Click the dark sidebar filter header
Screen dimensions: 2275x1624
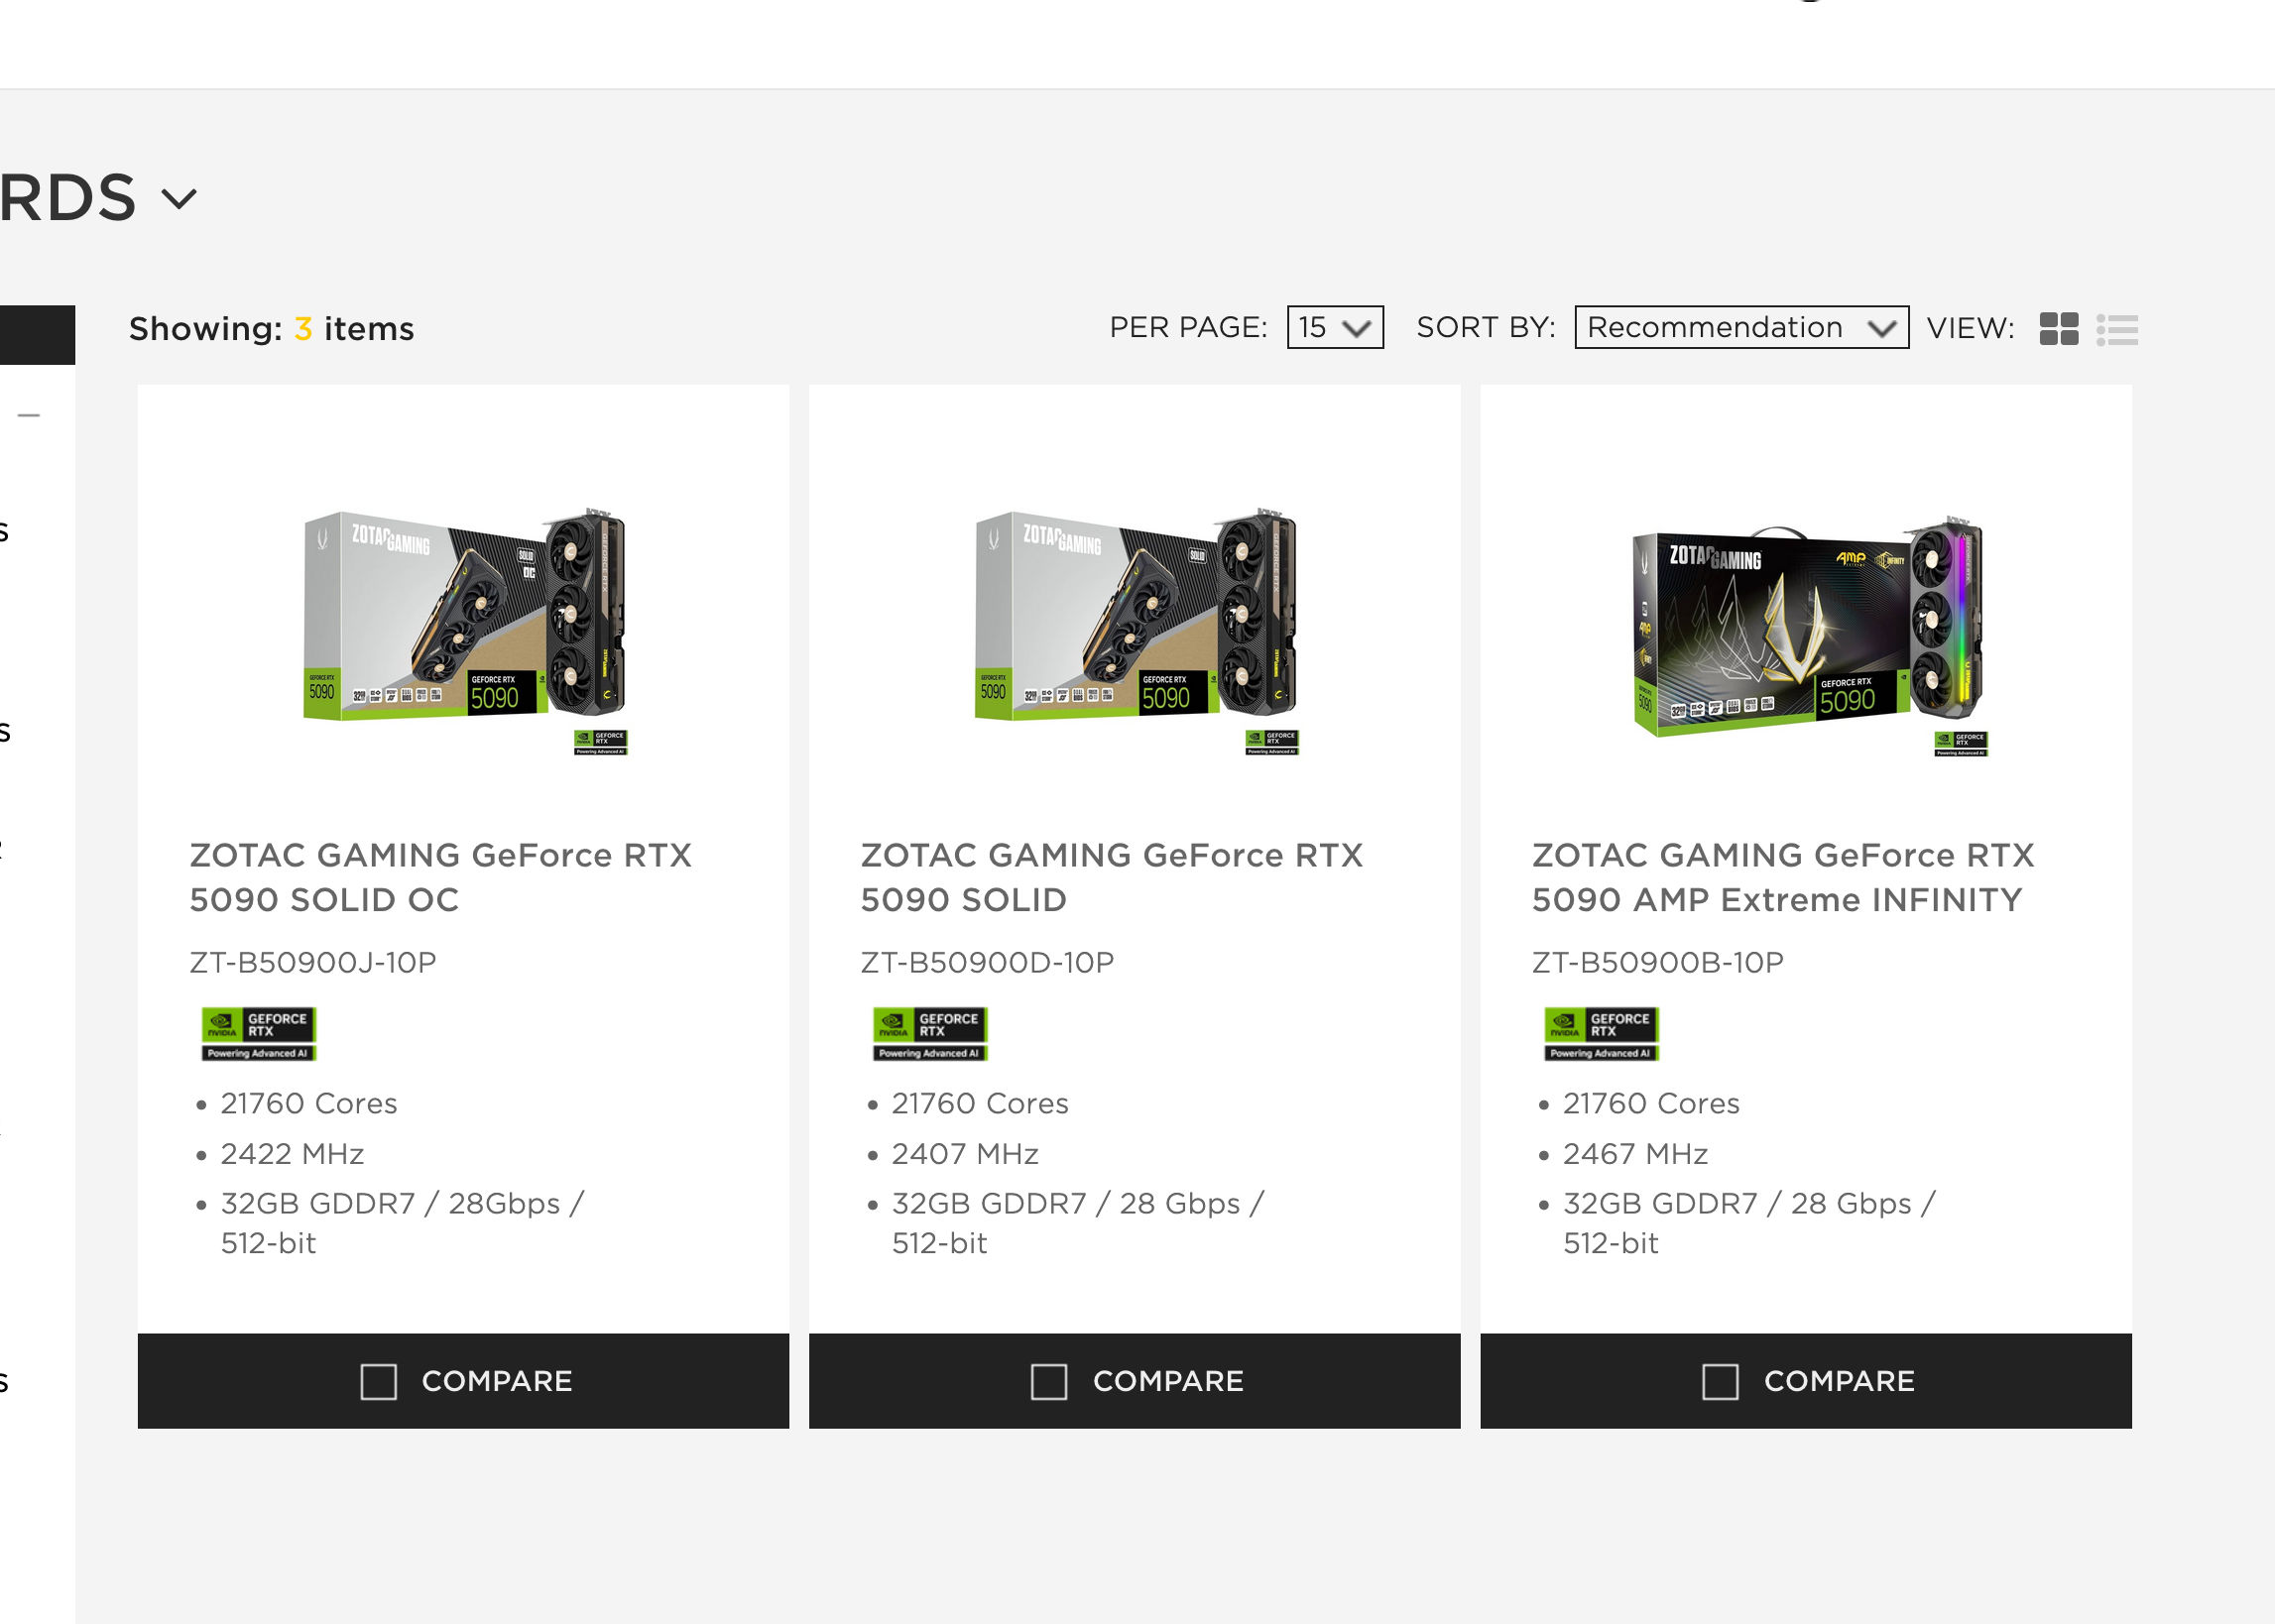click(x=37, y=335)
